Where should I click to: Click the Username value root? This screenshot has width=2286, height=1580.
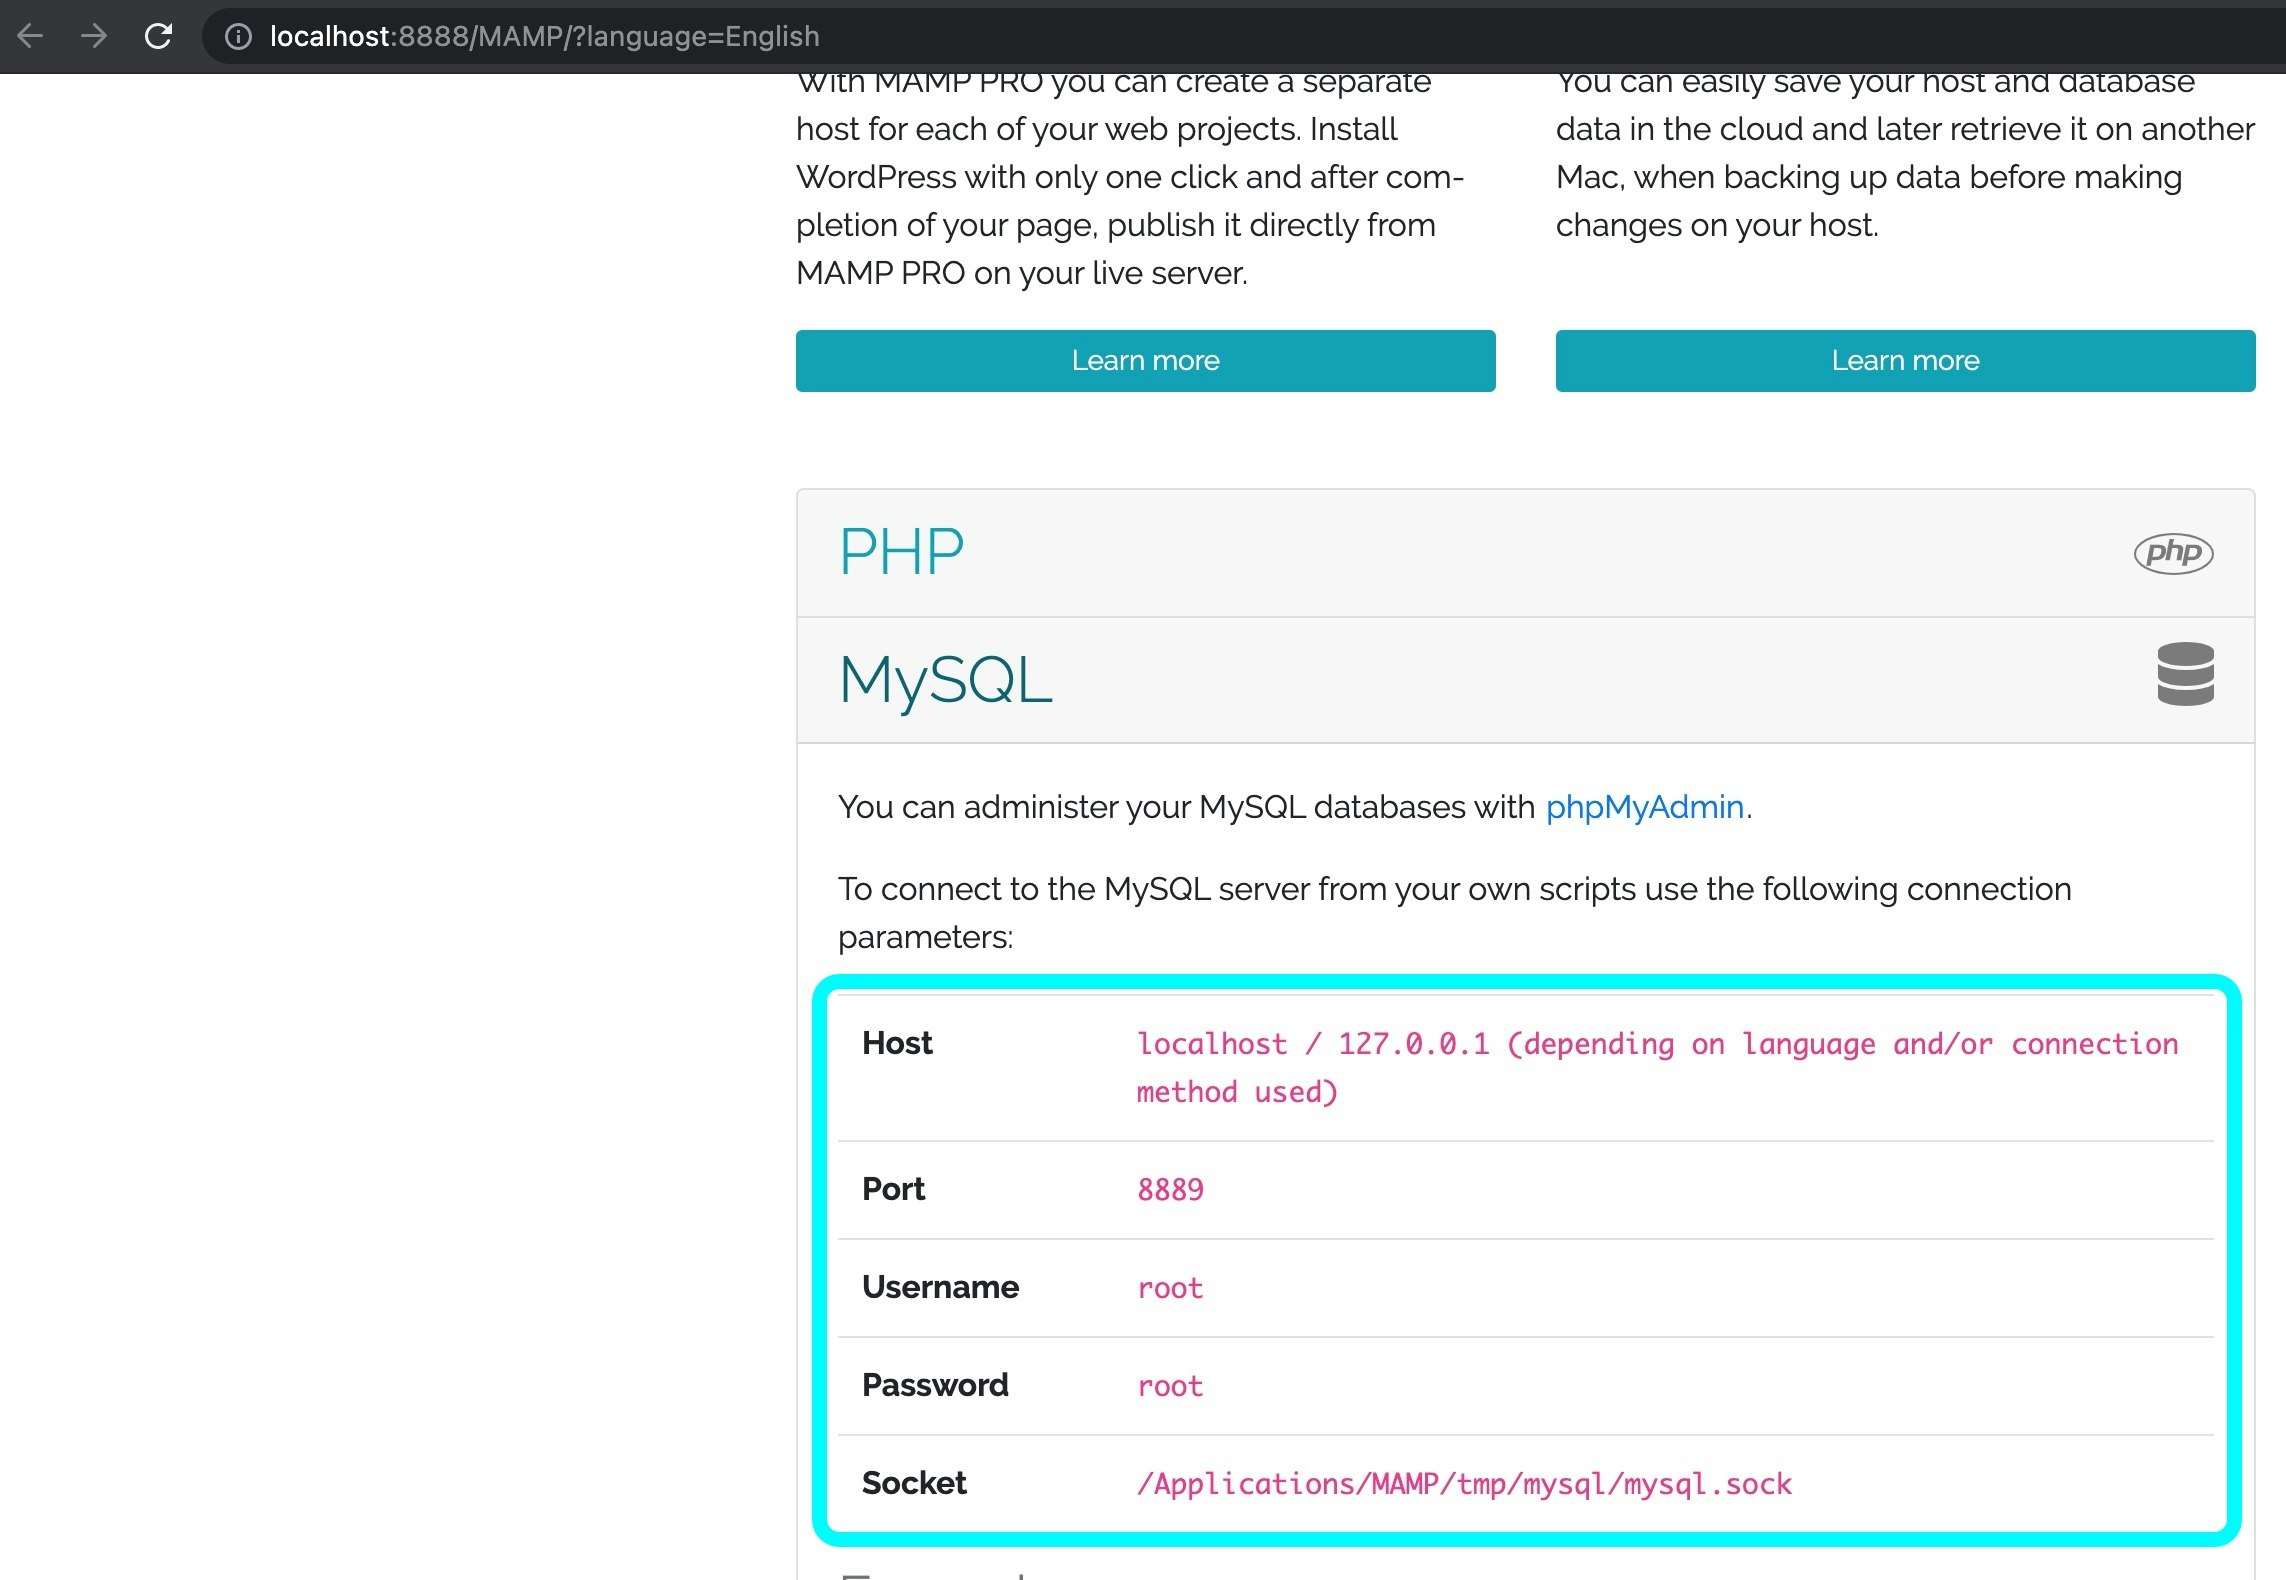point(1170,1288)
